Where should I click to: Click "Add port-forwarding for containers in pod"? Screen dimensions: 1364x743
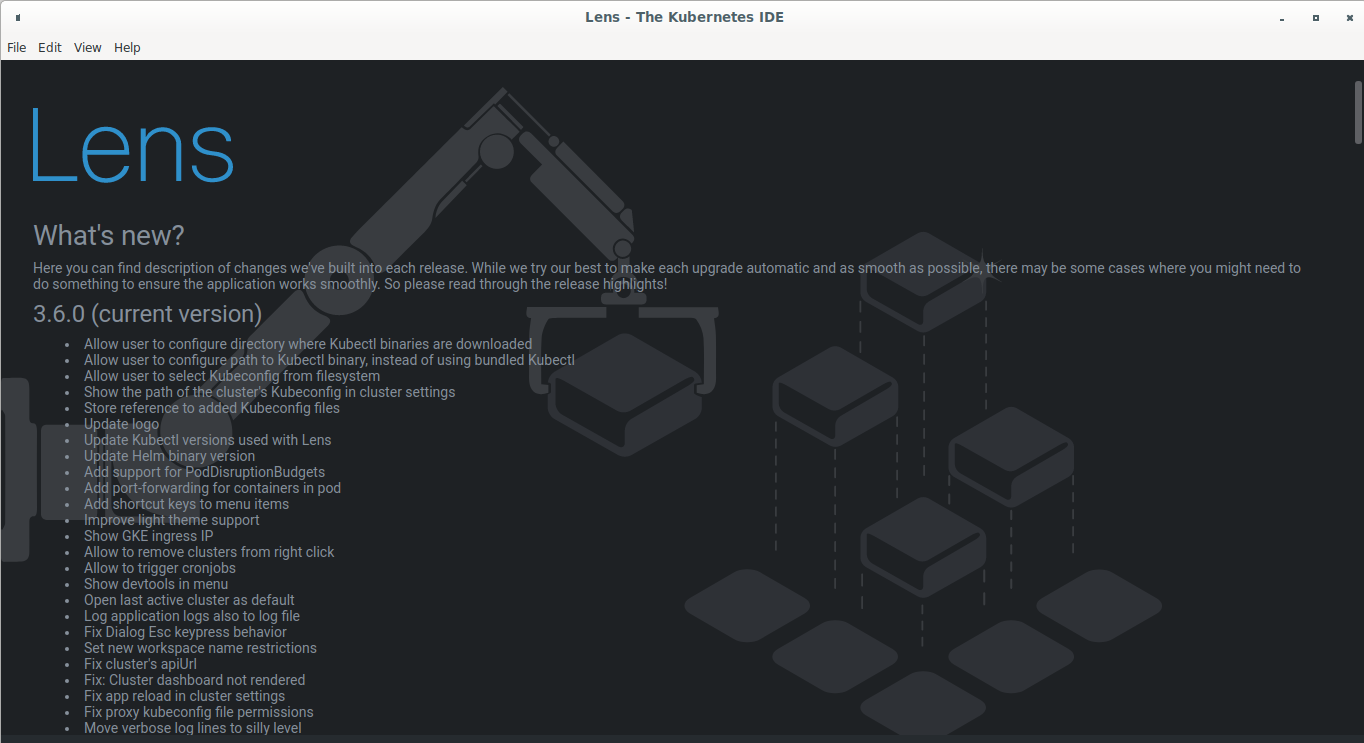(x=212, y=488)
